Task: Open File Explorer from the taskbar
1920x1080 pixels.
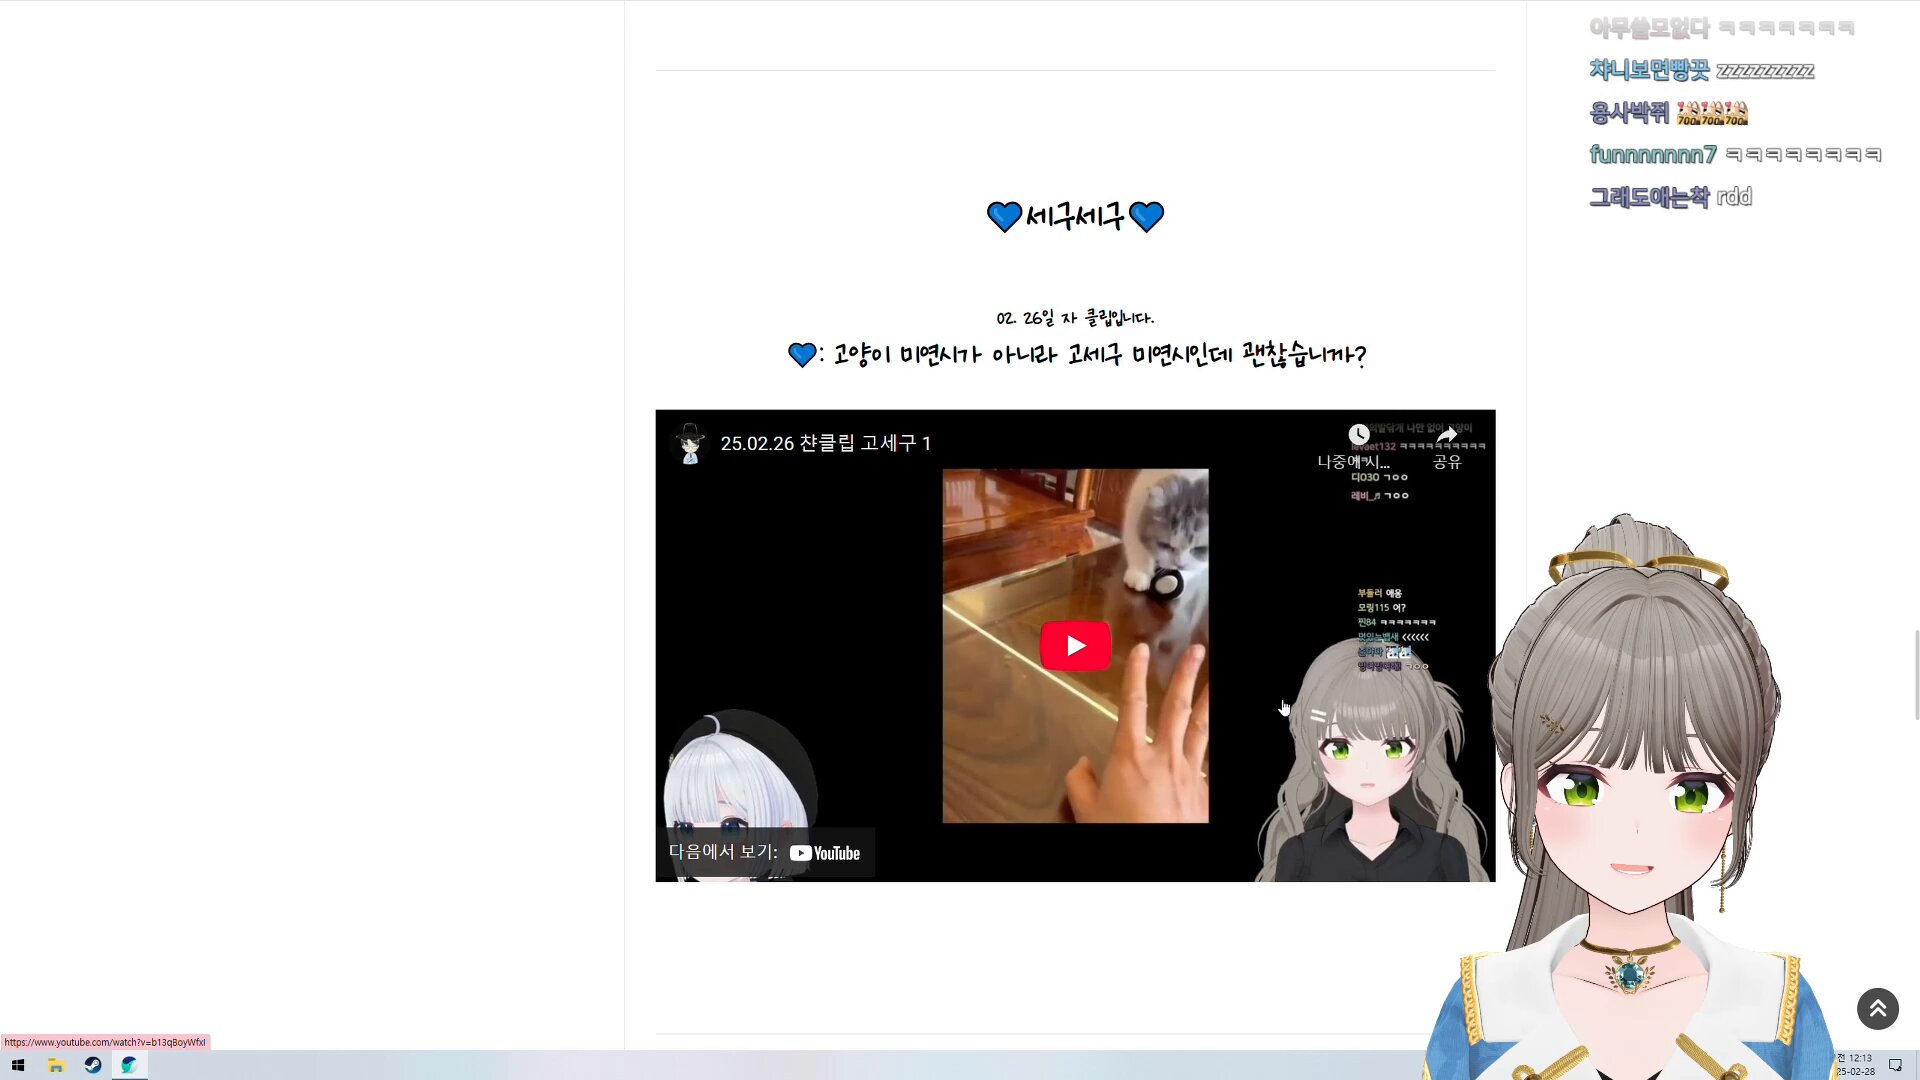Action: pos(56,1065)
